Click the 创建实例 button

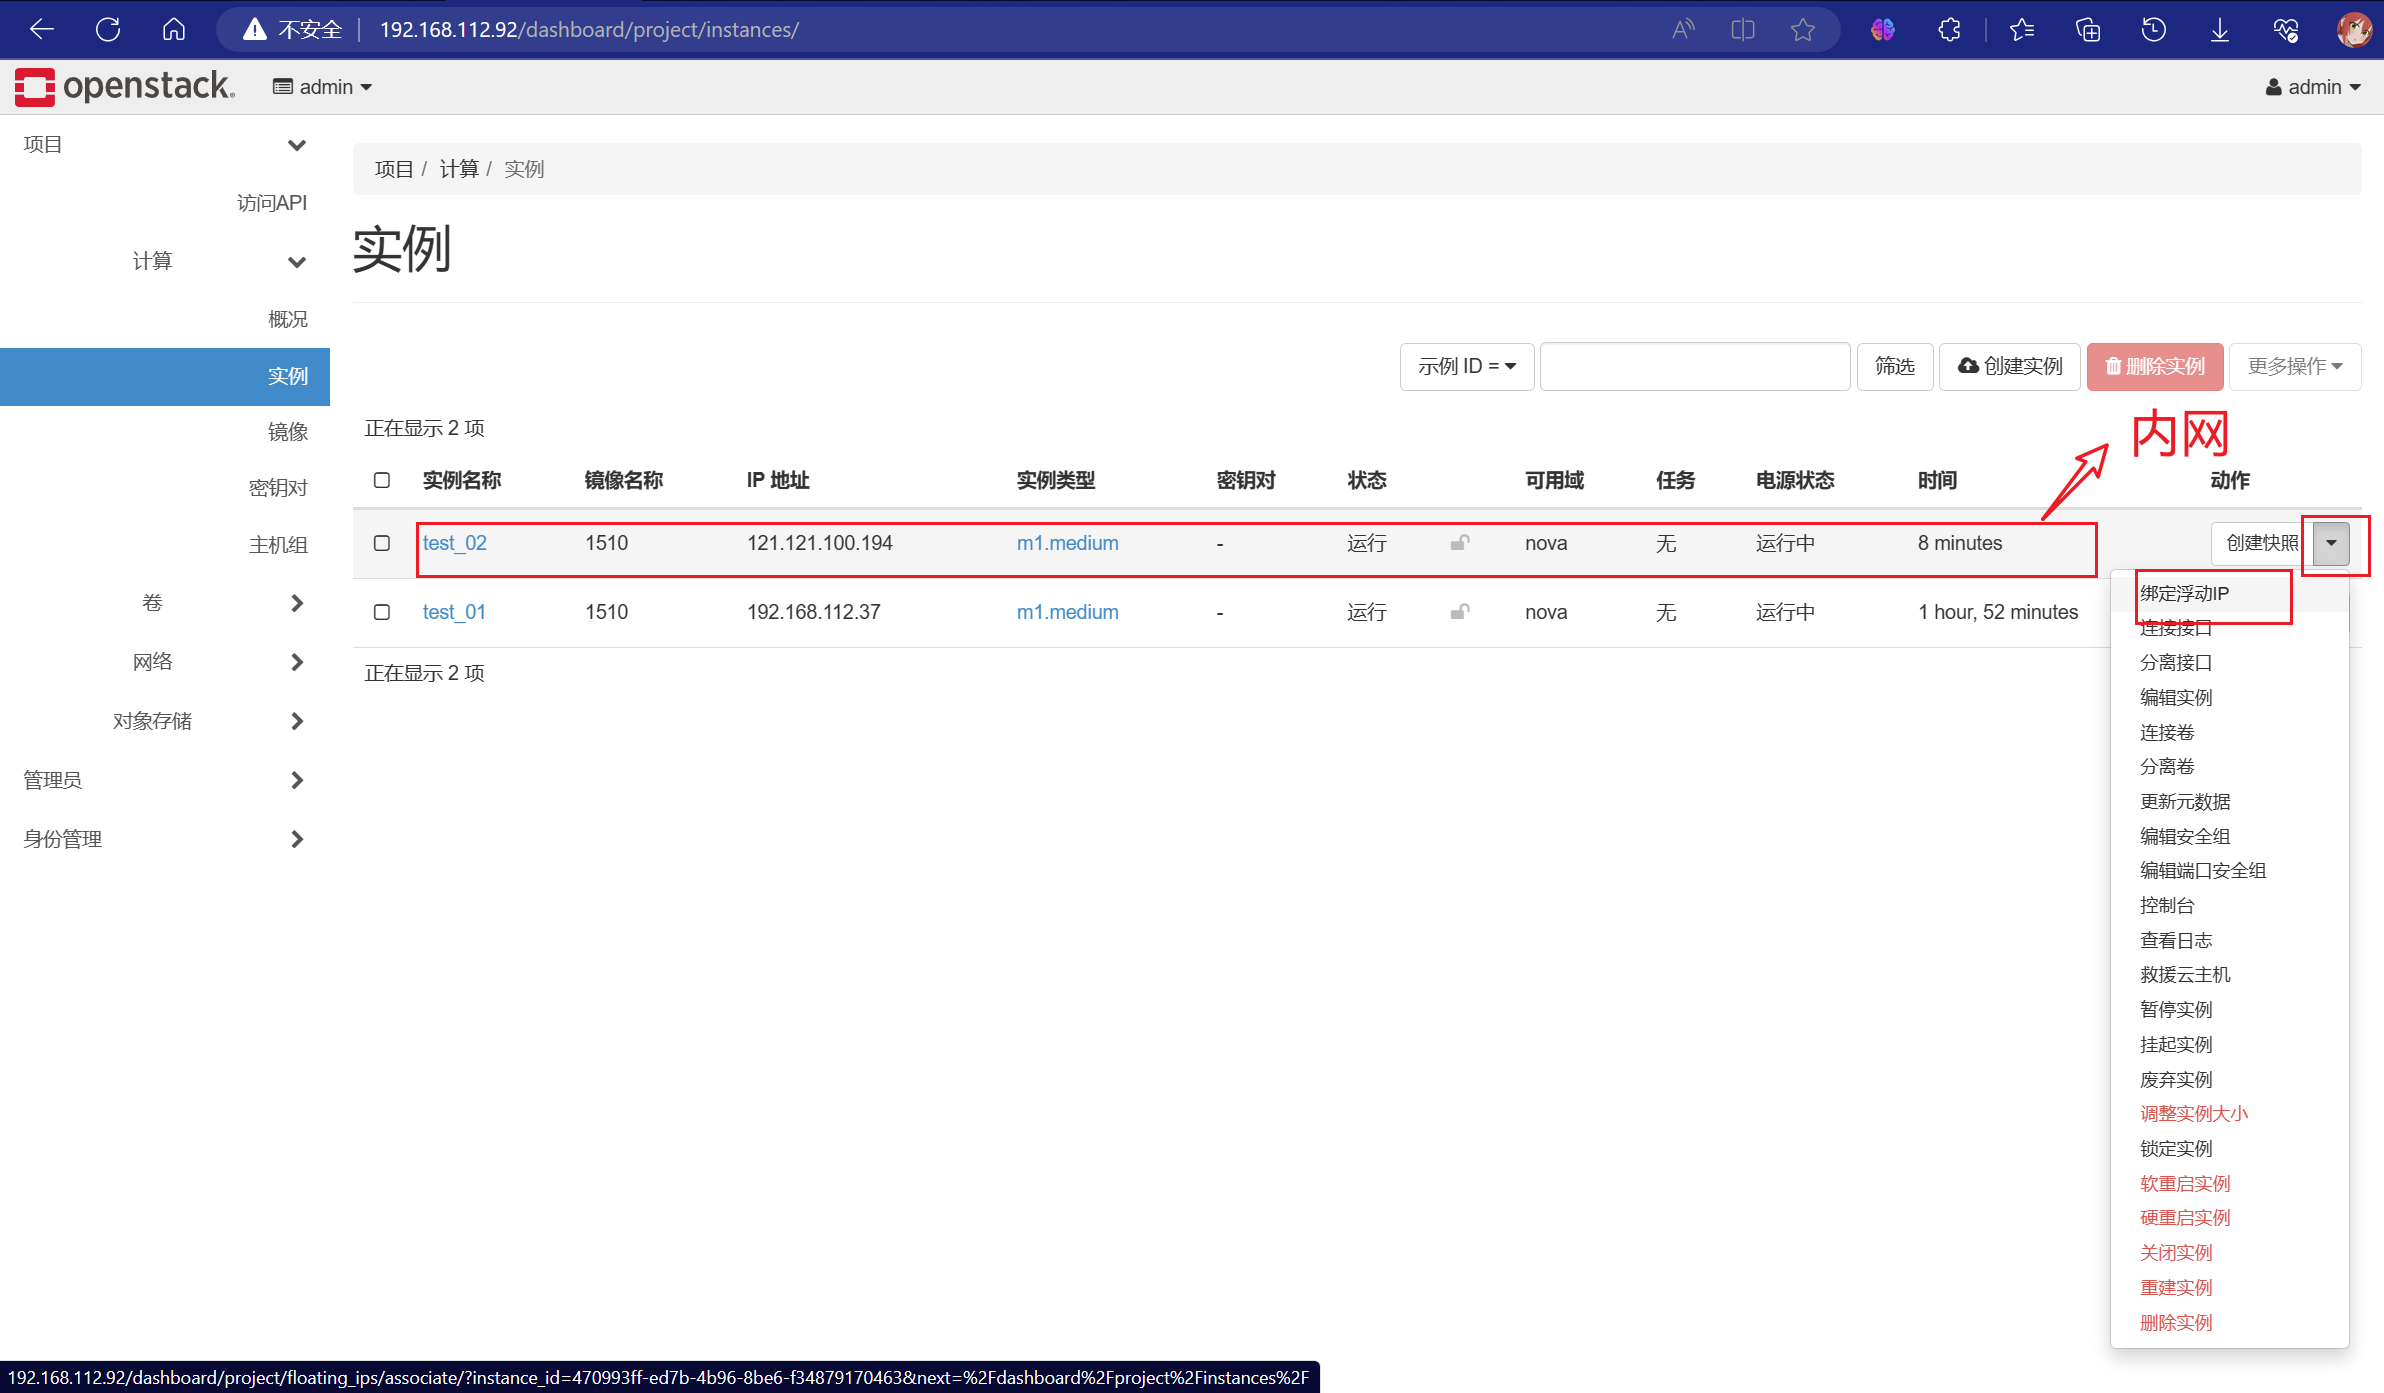[2010, 367]
